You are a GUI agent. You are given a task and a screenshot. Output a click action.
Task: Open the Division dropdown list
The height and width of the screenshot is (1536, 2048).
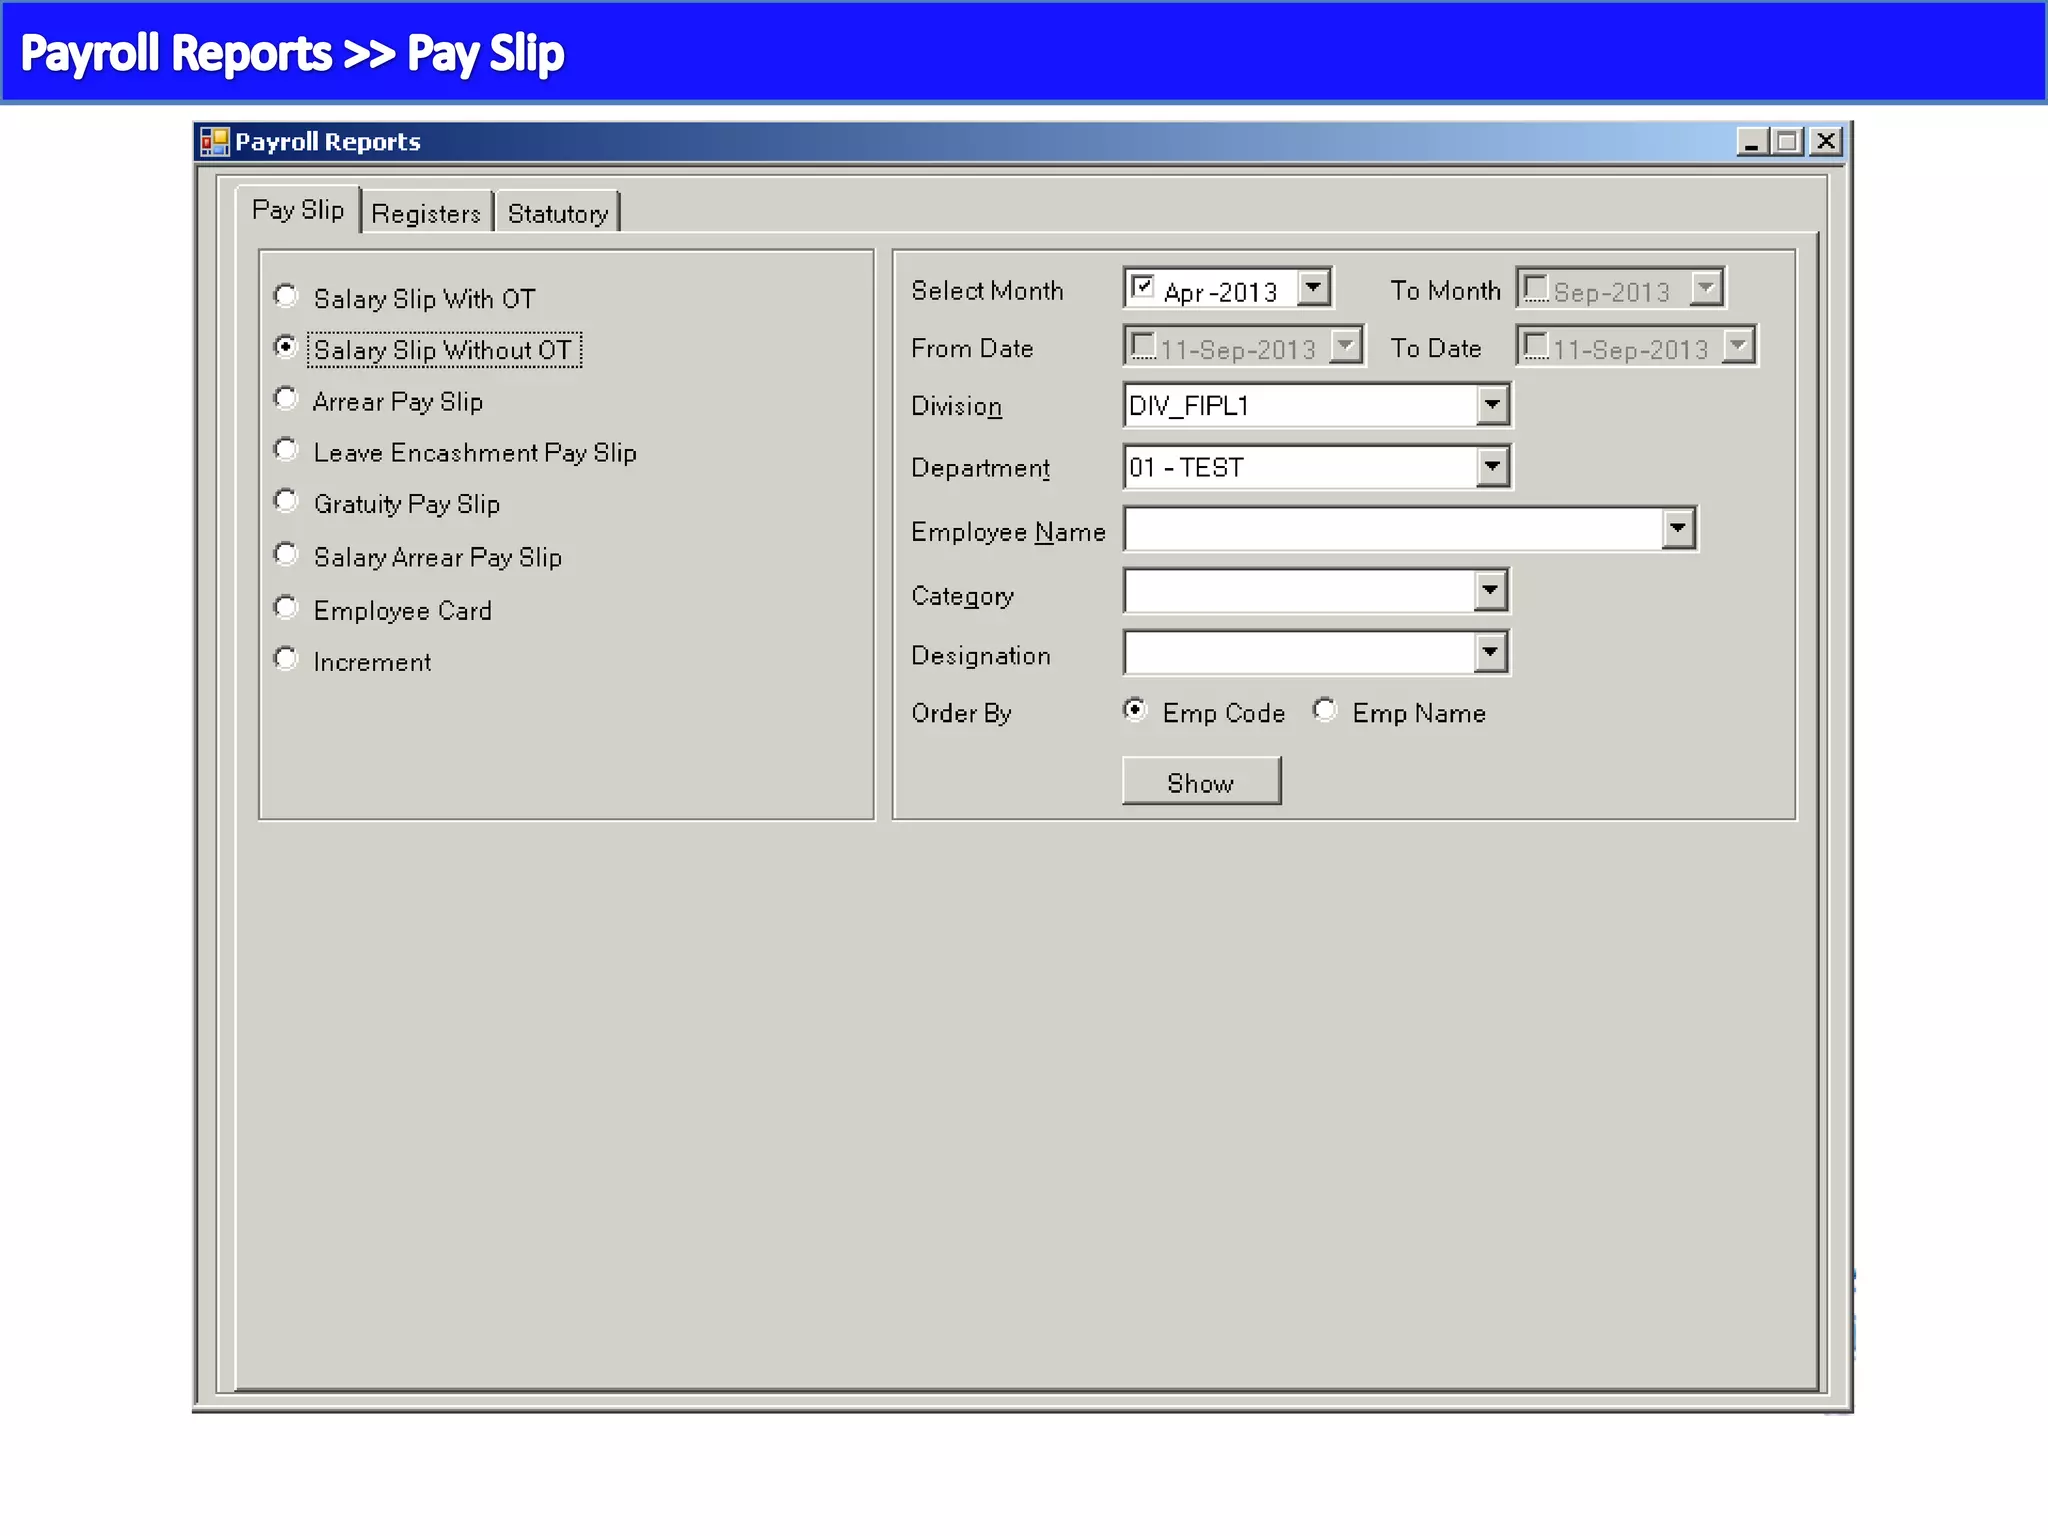1492,405
